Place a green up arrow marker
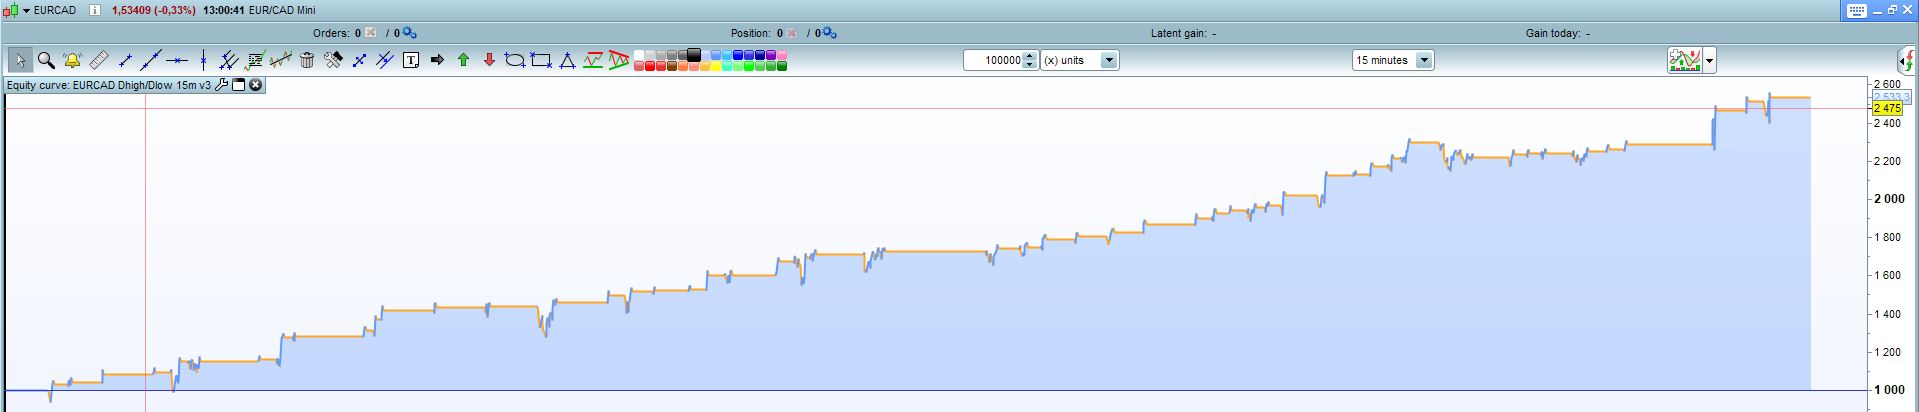1919x412 pixels. tap(463, 60)
